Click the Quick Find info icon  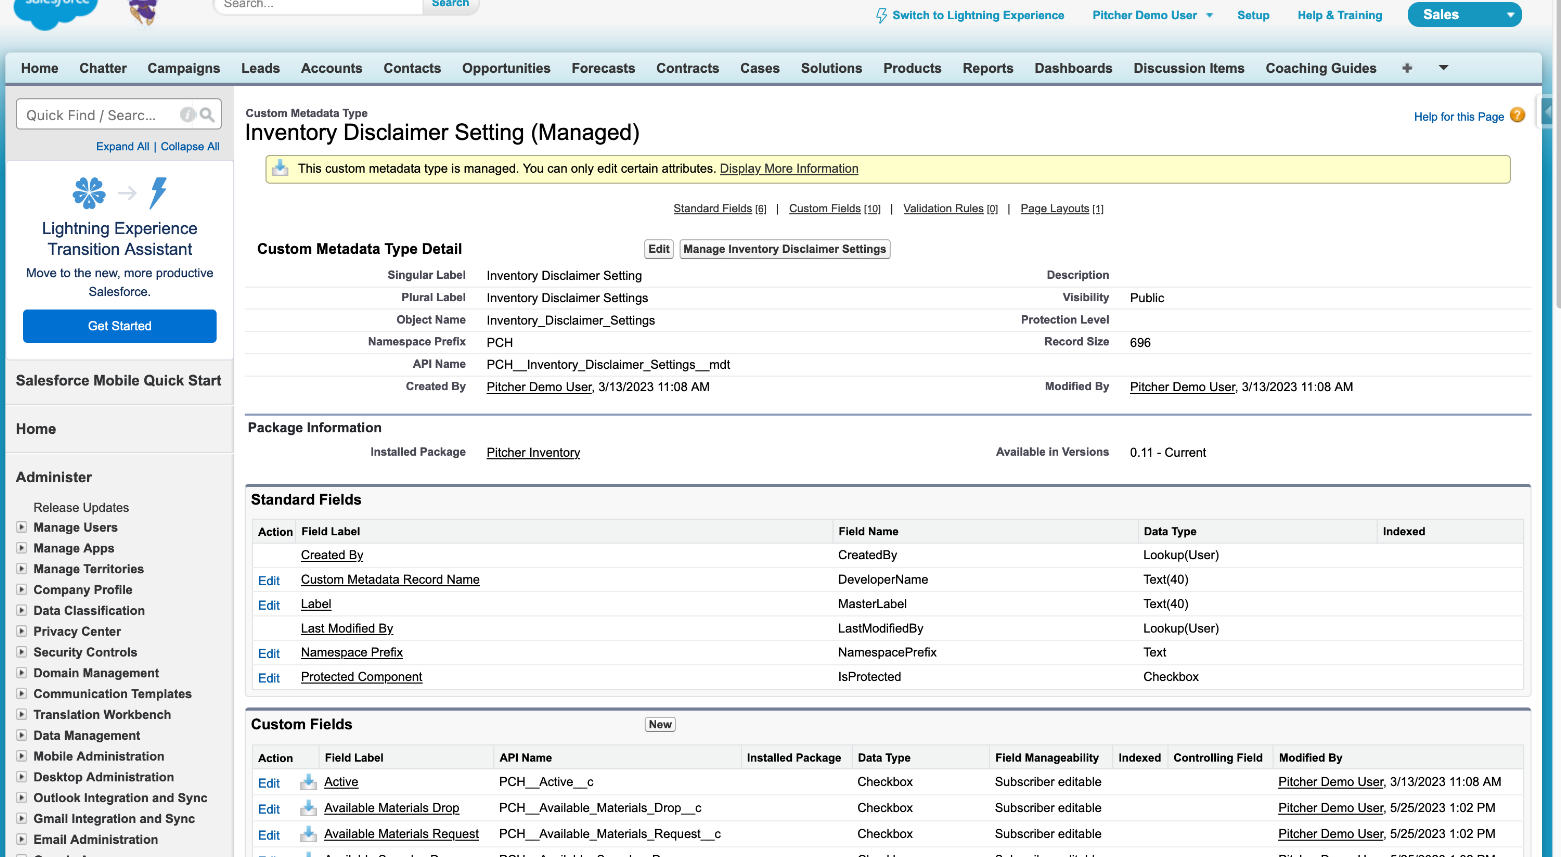coord(187,115)
